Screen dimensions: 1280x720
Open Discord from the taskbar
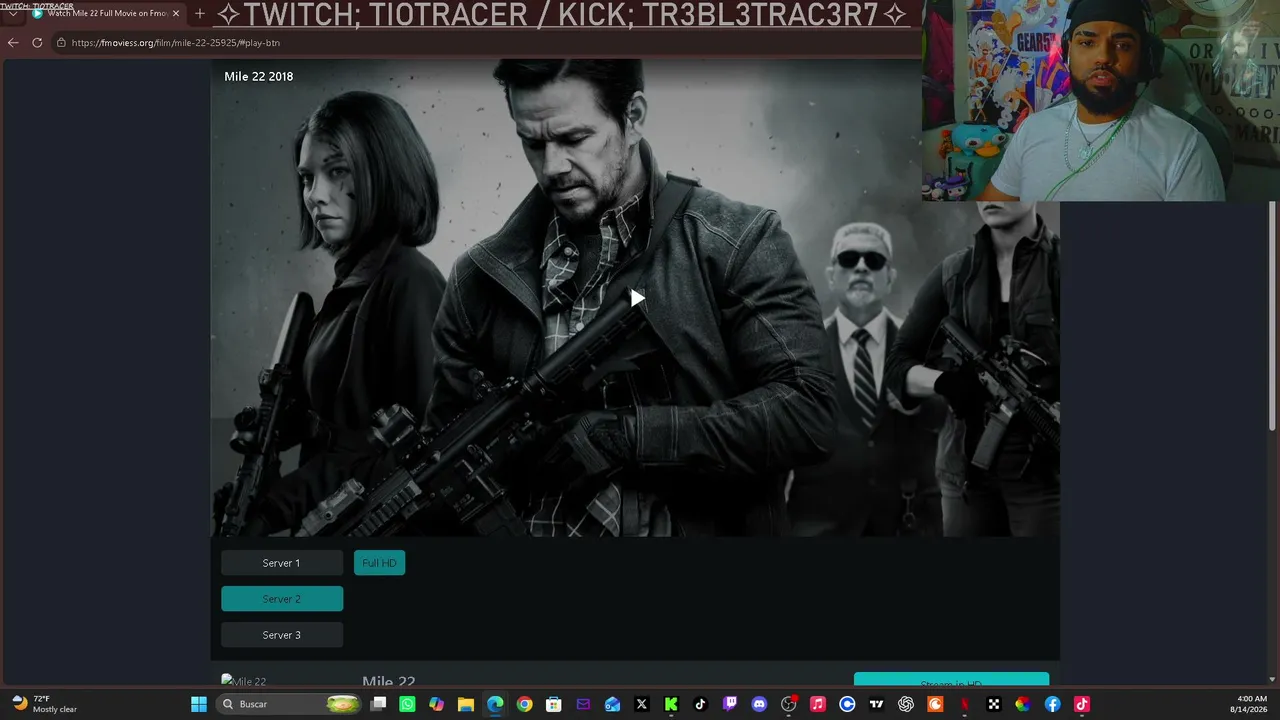coord(759,704)
